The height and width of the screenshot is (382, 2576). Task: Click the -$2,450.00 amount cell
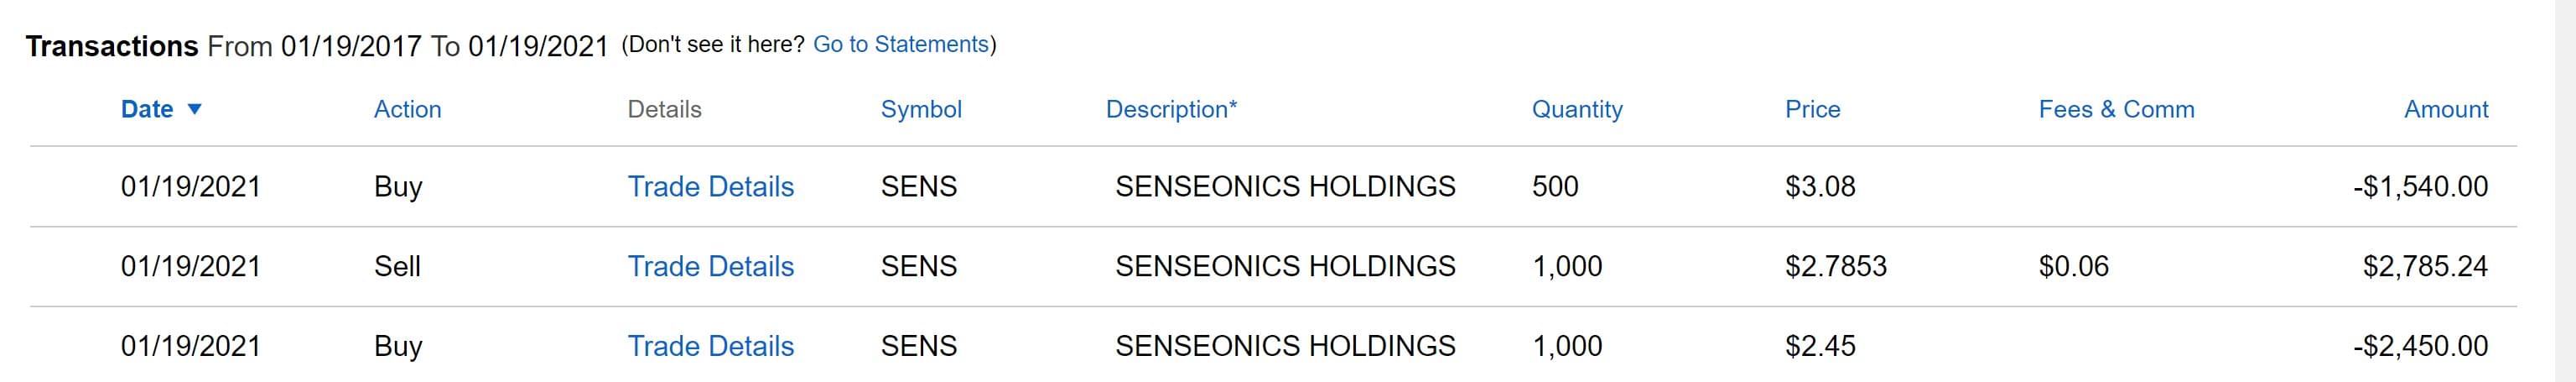[x=2420, y=346]
